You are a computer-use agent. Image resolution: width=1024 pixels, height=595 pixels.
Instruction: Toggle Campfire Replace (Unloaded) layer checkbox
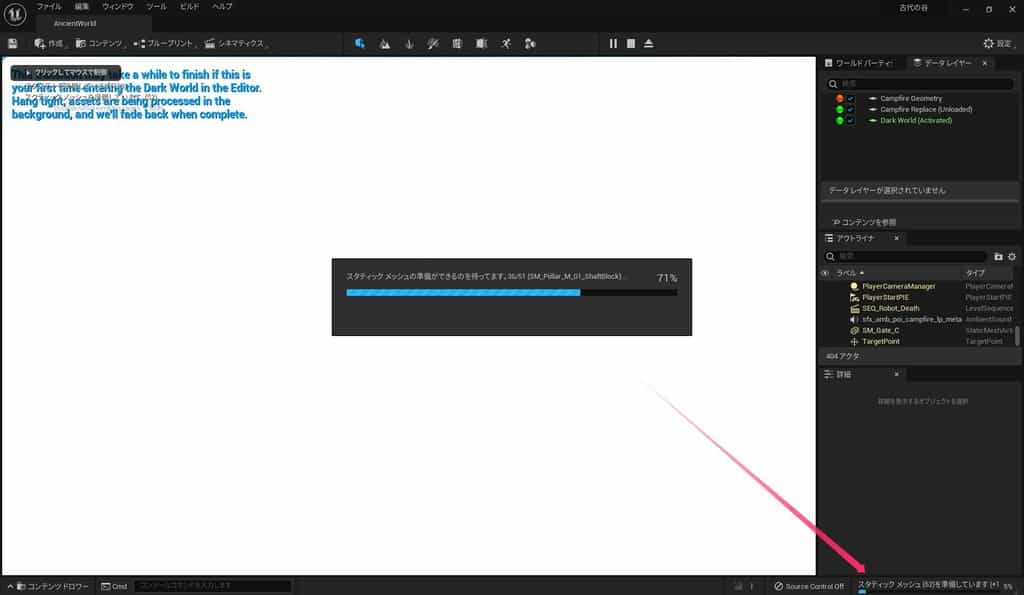(851, 109)
